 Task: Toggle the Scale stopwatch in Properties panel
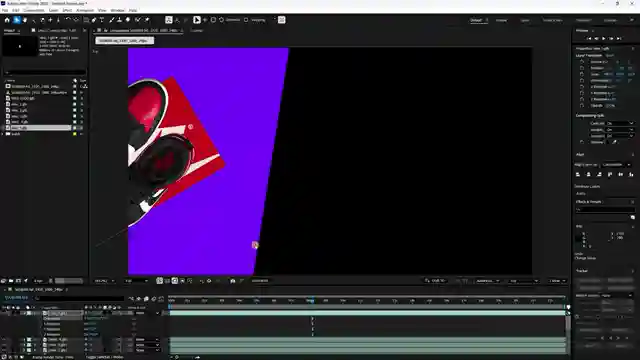coord(582,74)
